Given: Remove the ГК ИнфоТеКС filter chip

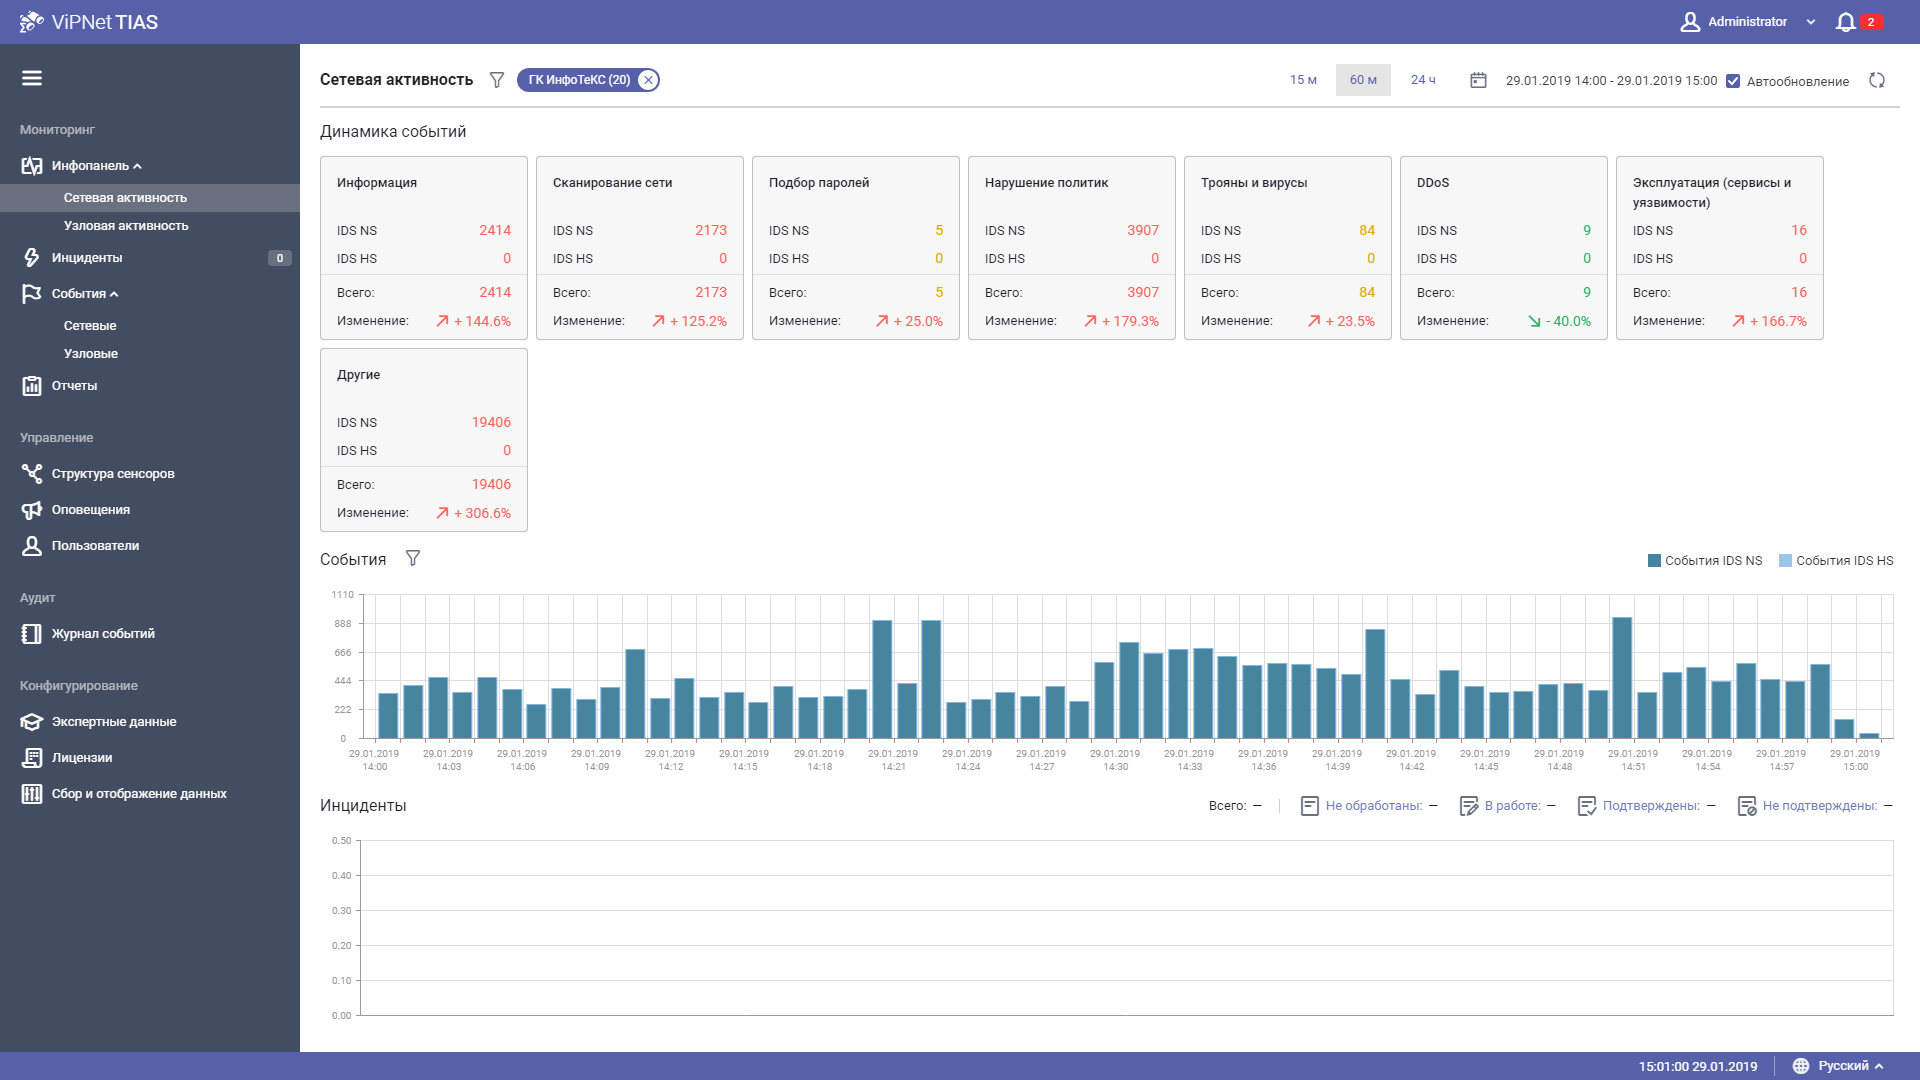Looking at the screenshot, I should click(x=648, y=80).
